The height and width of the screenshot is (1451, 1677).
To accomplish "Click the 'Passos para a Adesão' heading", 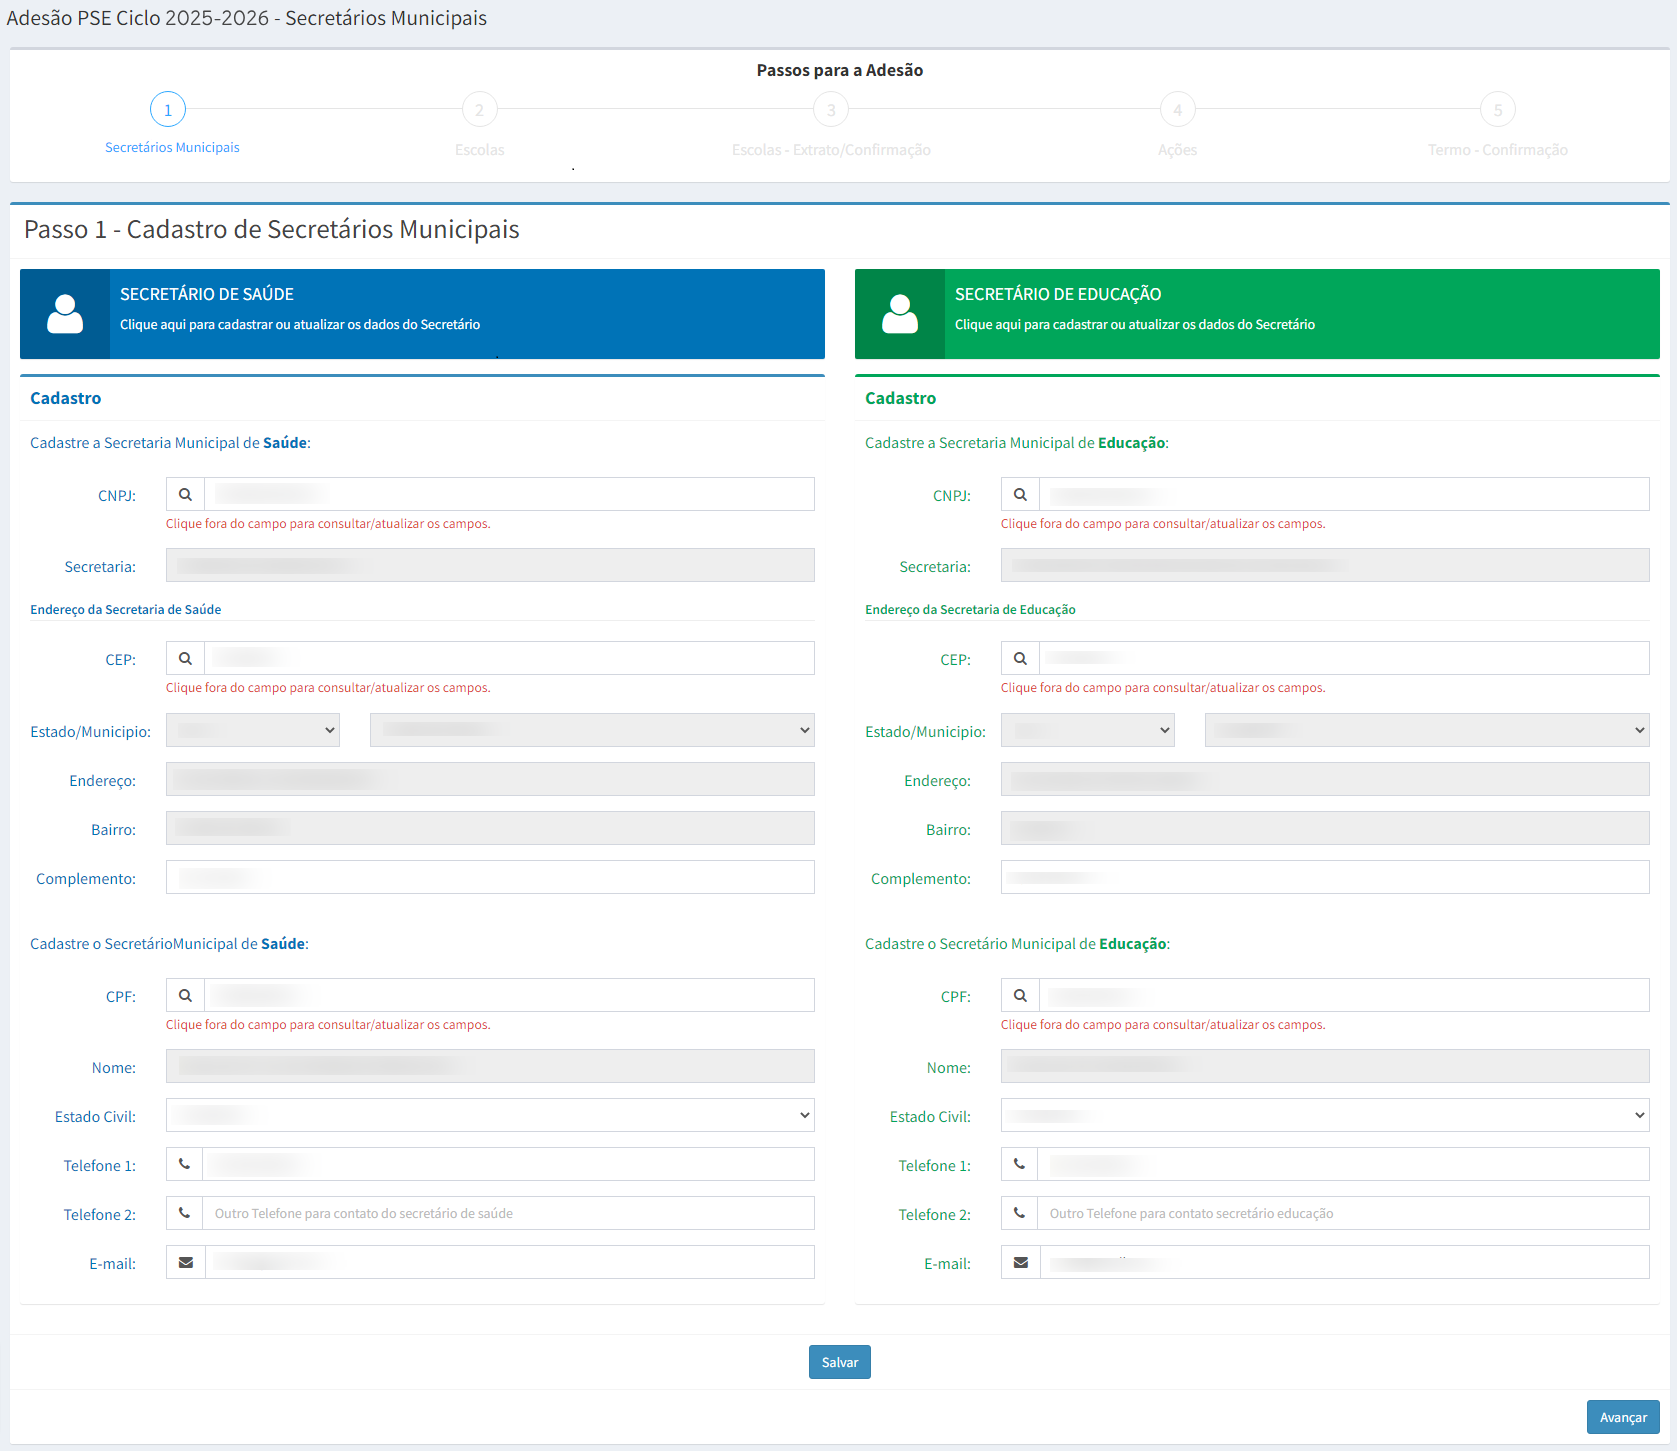I will click(x=840, y=70).
